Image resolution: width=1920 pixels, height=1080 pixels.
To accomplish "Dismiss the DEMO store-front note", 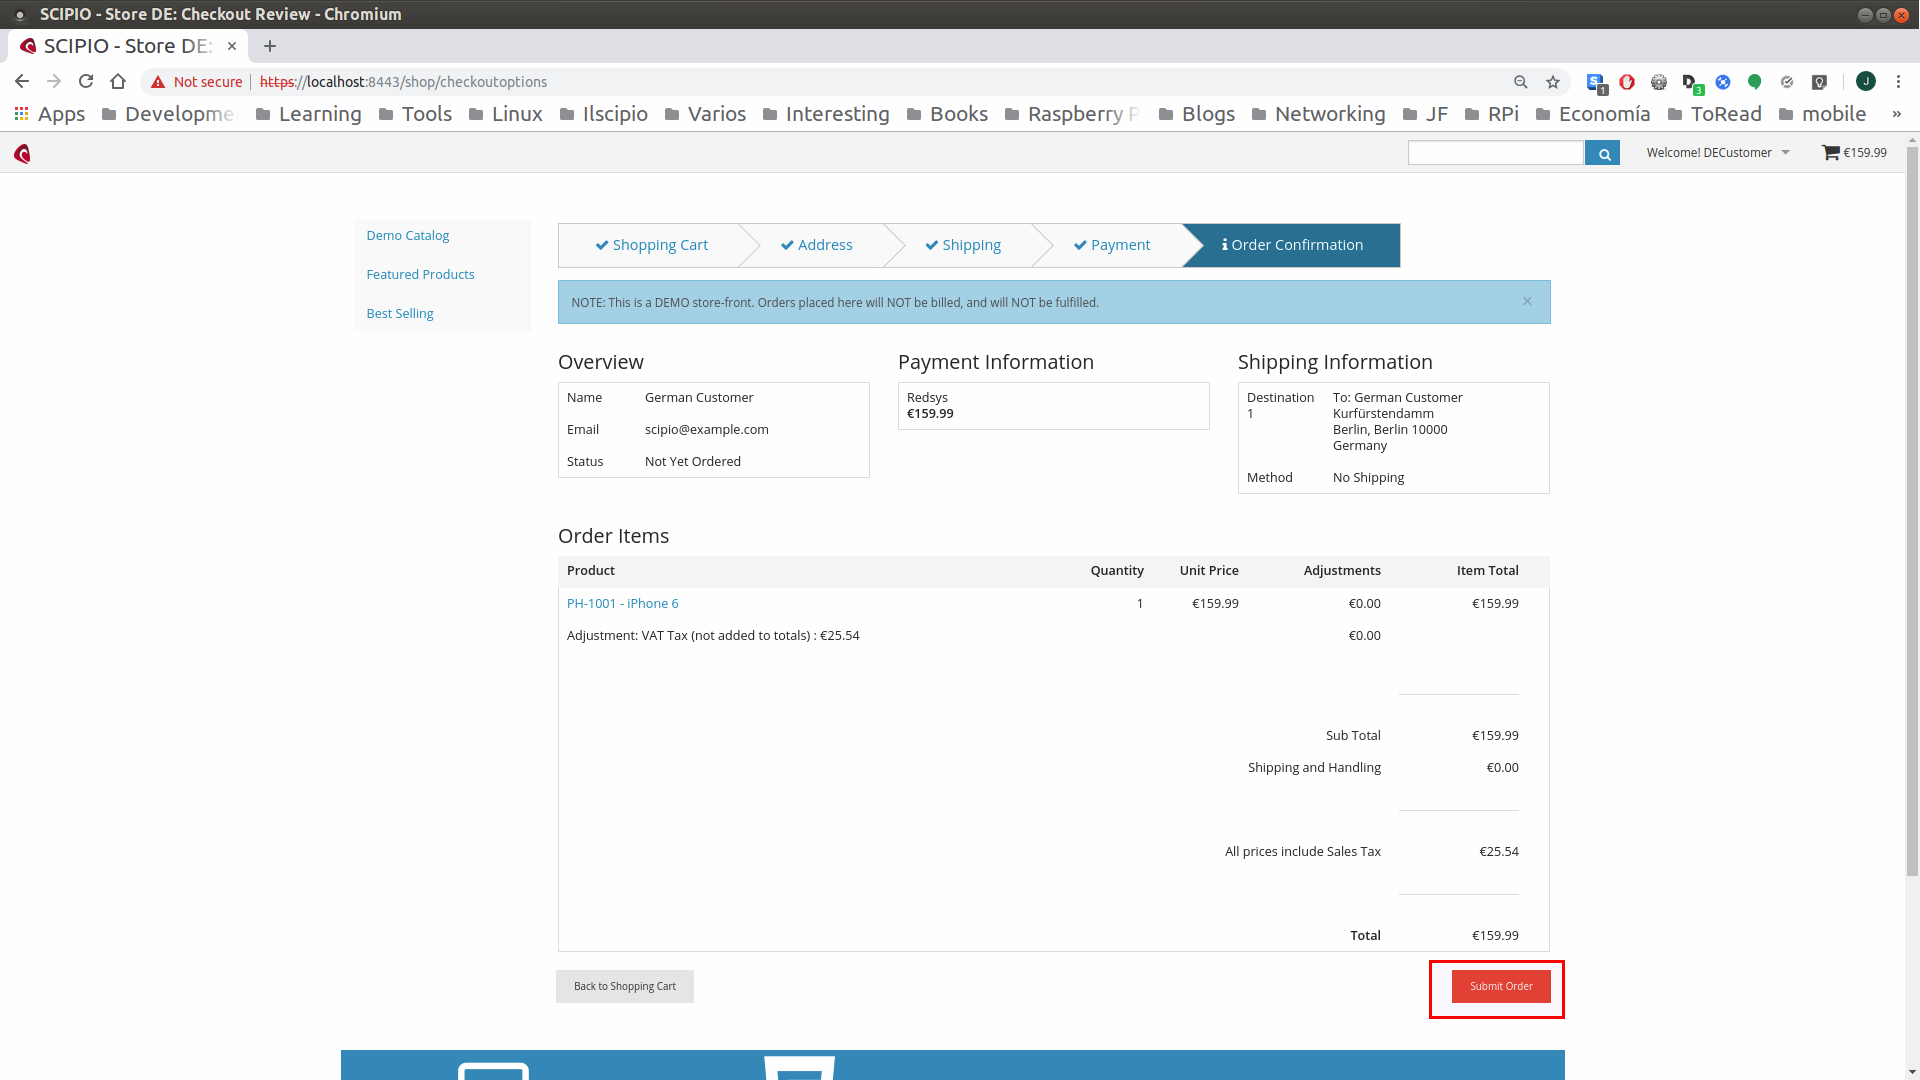I will 1527,301.
